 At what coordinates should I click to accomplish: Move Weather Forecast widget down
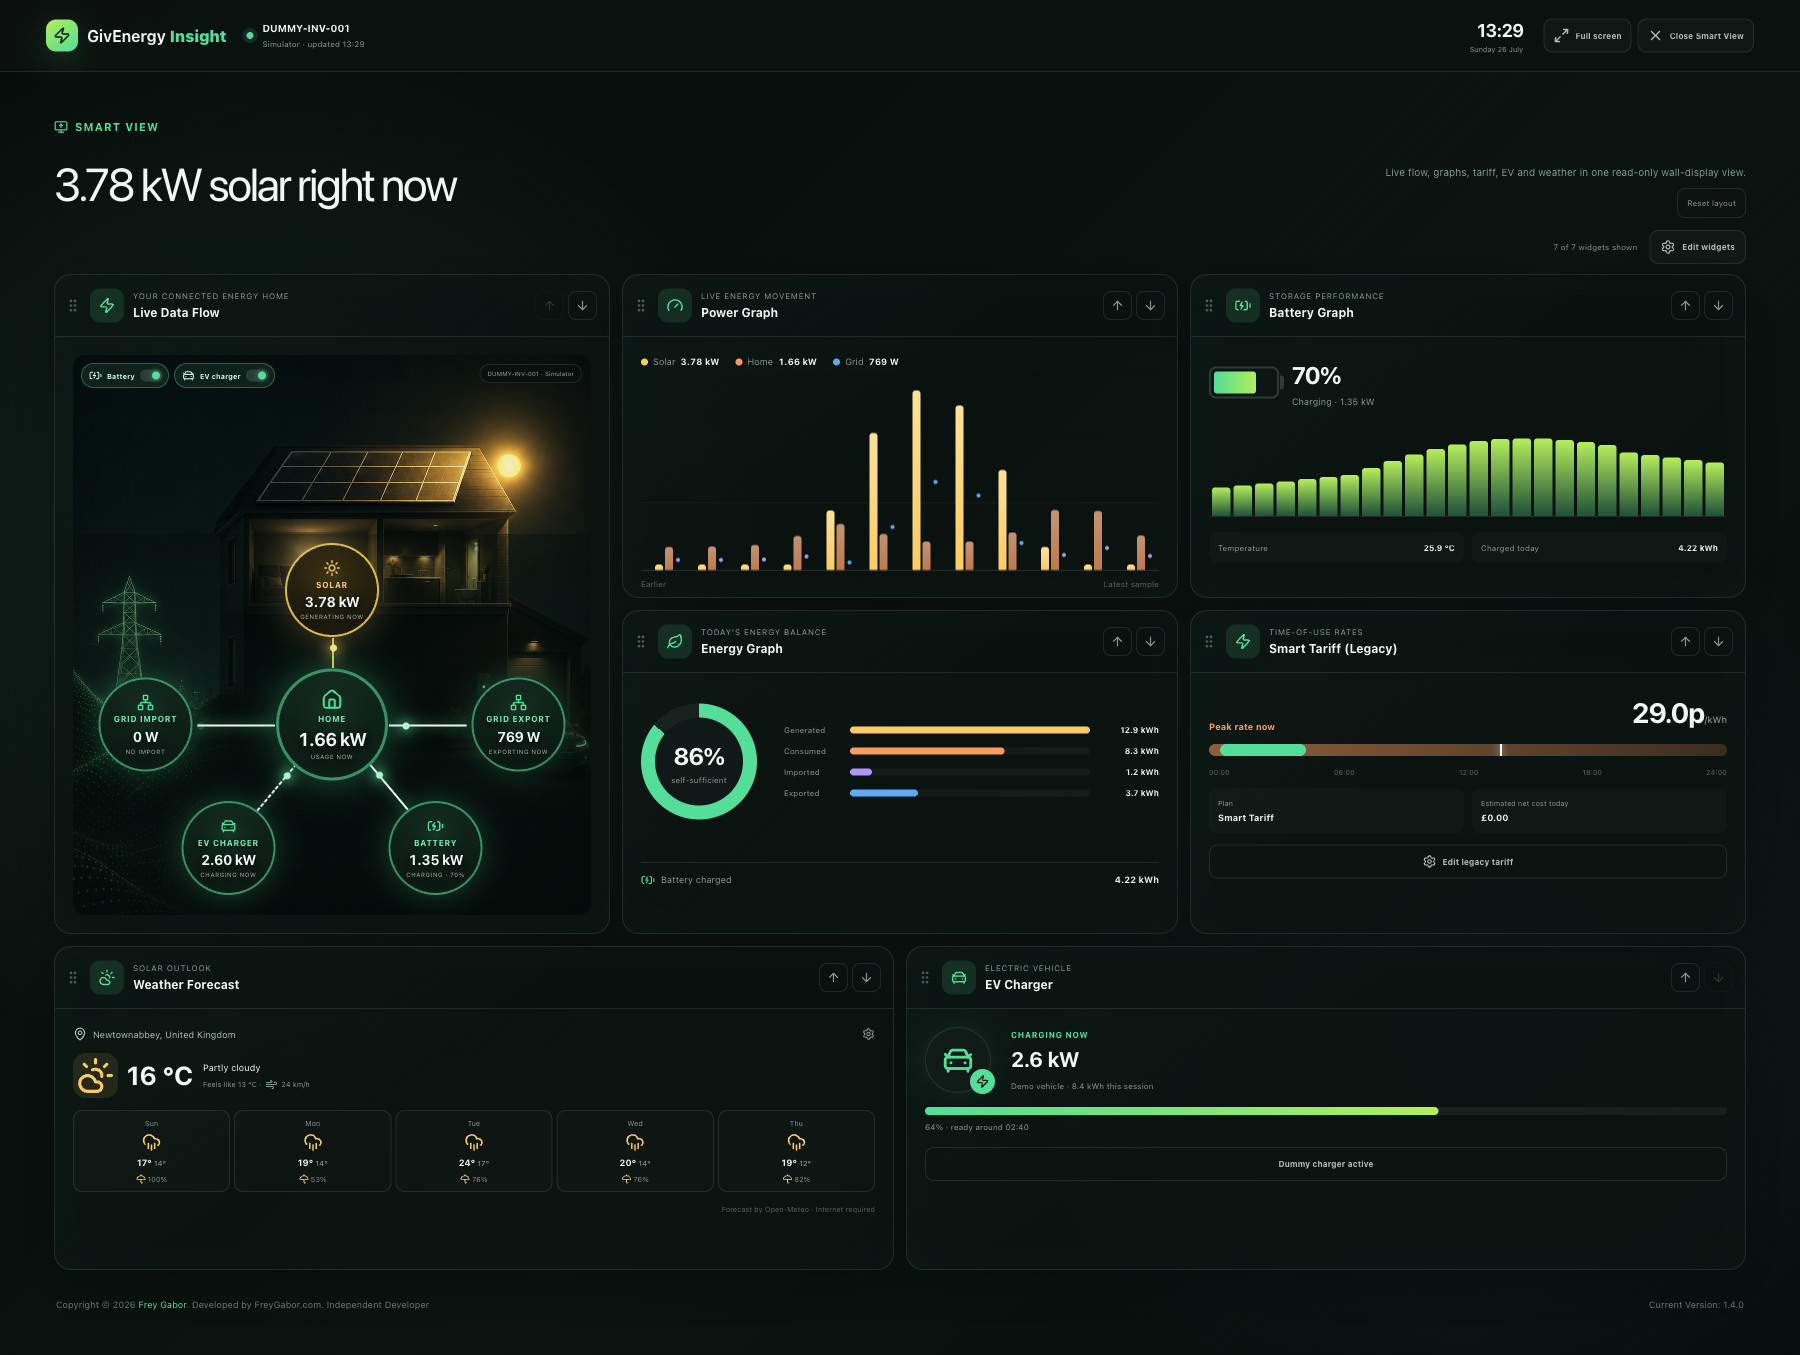click(x=866, y=978)
